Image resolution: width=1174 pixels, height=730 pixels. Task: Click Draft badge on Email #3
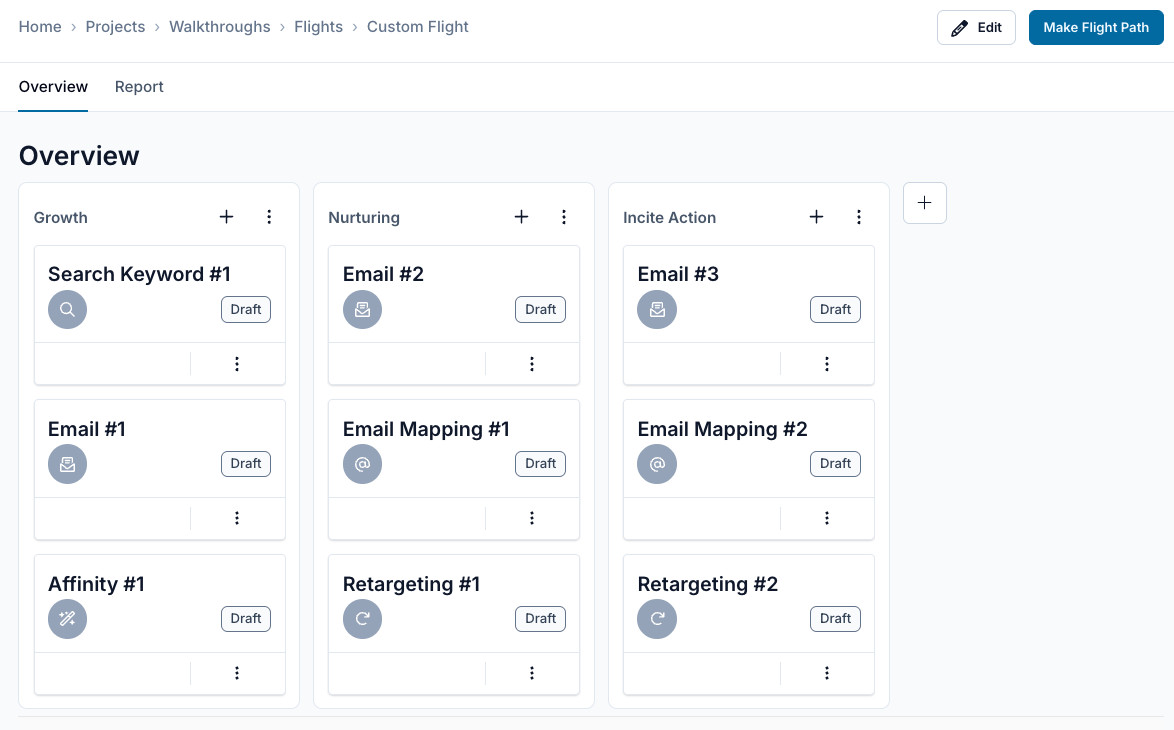pyautogui.click(x=836, y=309)
